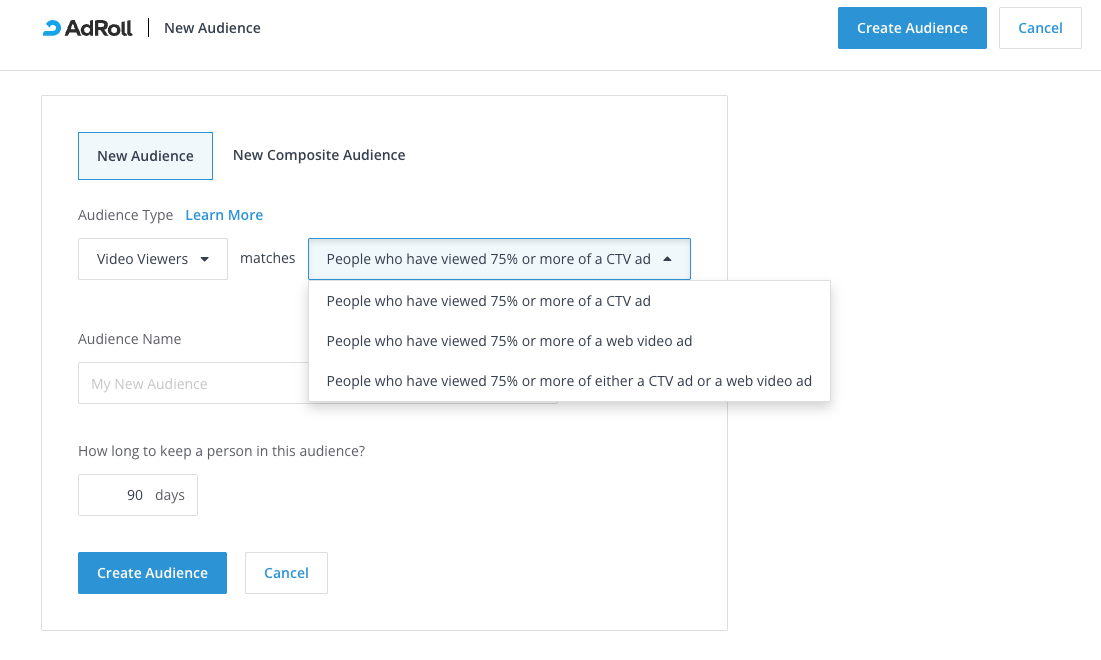The image size is (1101, 660).
Task: Cancel using the button below the form
Action: point(286,573)
